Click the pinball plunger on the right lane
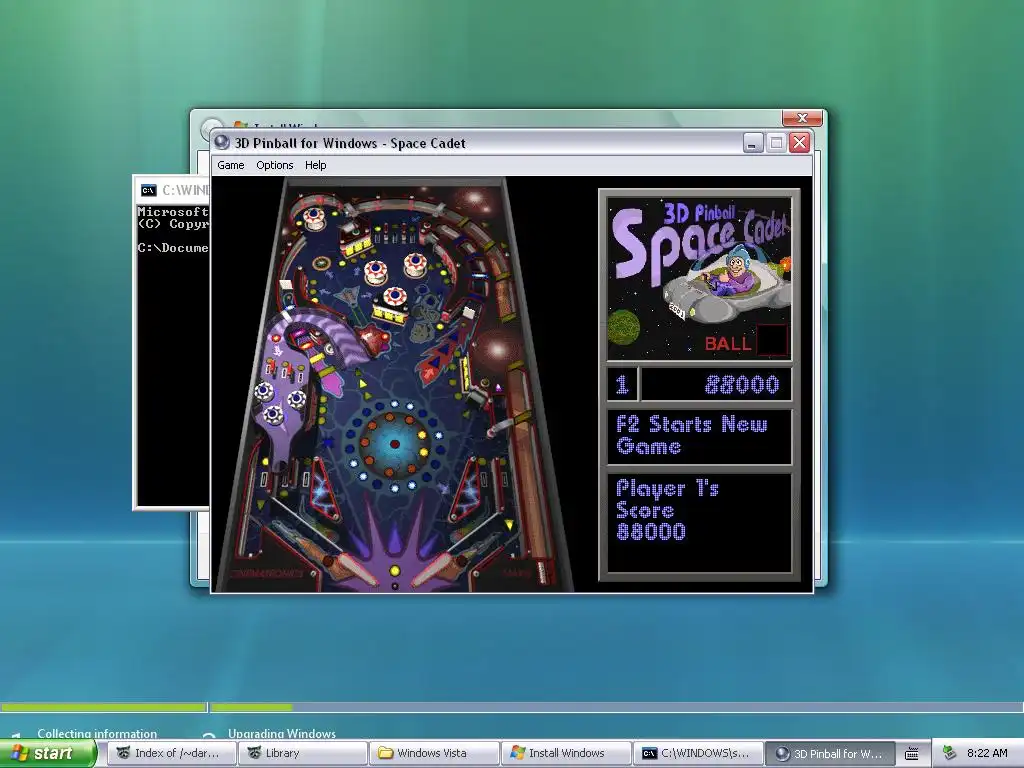Viewport: 1024px width, 768px height. tap(543, 571)
